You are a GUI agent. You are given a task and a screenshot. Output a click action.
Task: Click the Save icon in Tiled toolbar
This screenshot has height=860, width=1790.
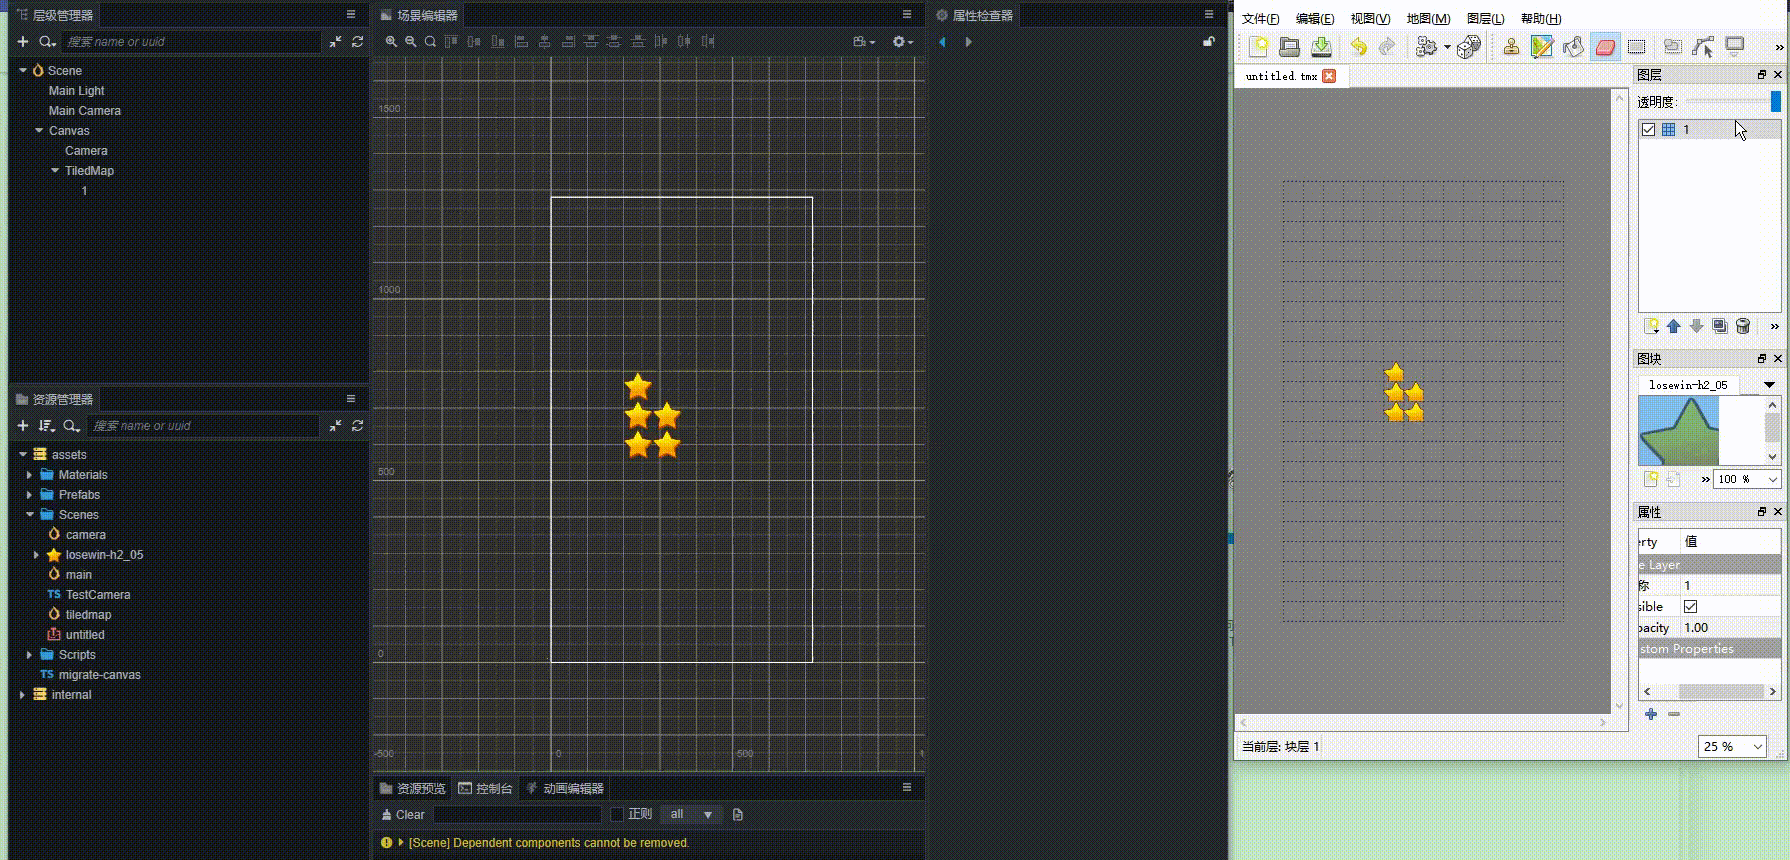click(x=1321, y=46)
